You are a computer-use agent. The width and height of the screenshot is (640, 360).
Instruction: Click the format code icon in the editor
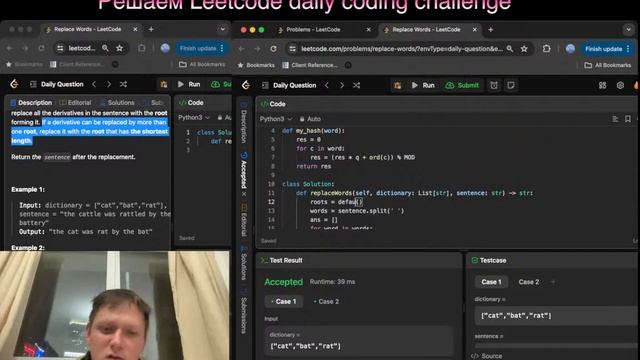615,119
